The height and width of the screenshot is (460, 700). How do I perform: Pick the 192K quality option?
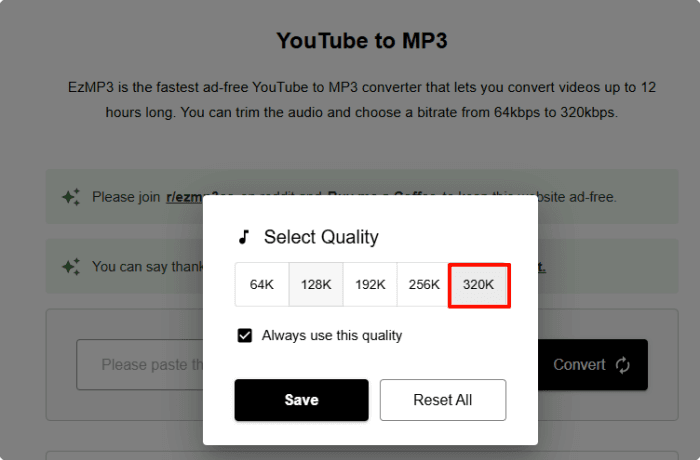pos(370,285)
